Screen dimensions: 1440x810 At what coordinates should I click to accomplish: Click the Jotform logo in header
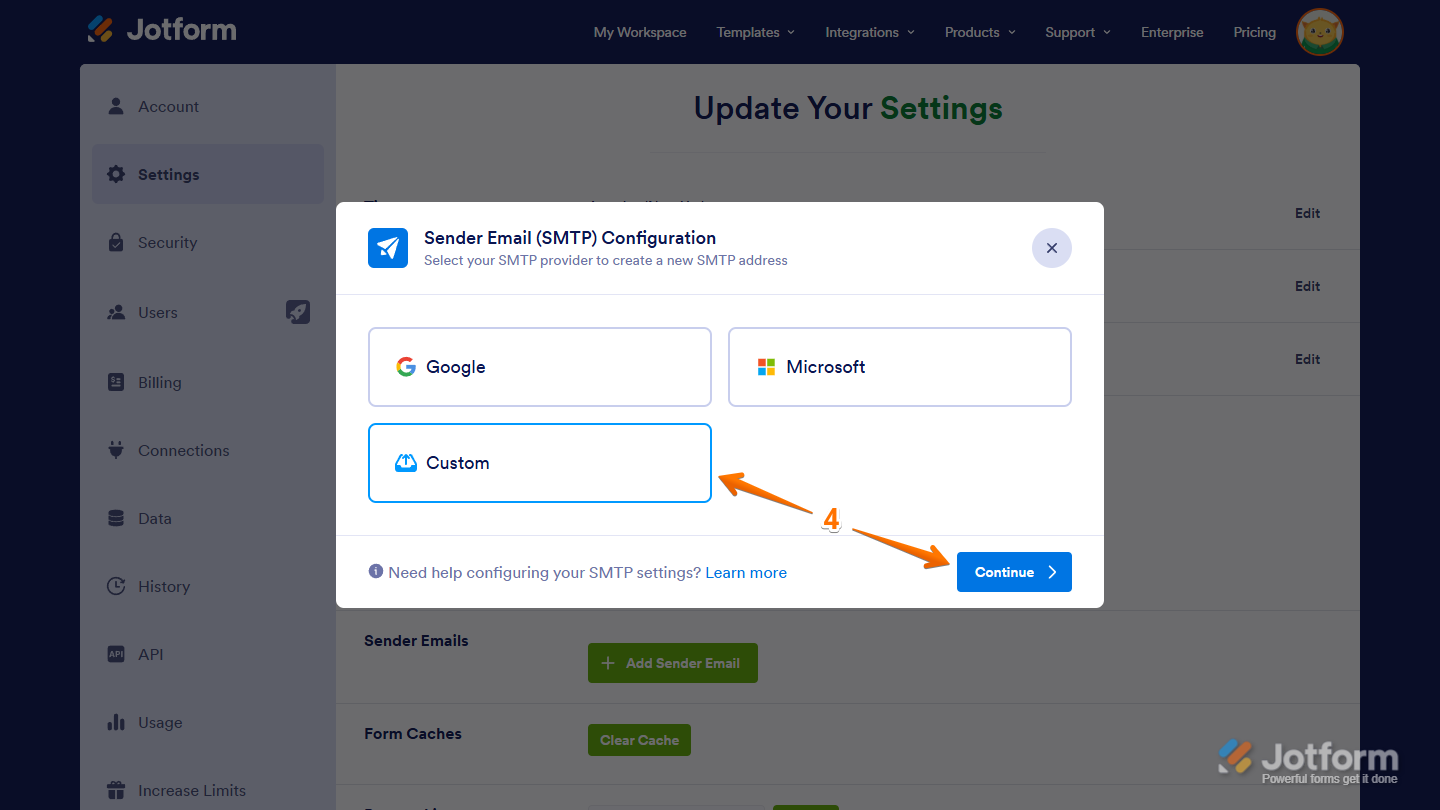click(162, 29)
